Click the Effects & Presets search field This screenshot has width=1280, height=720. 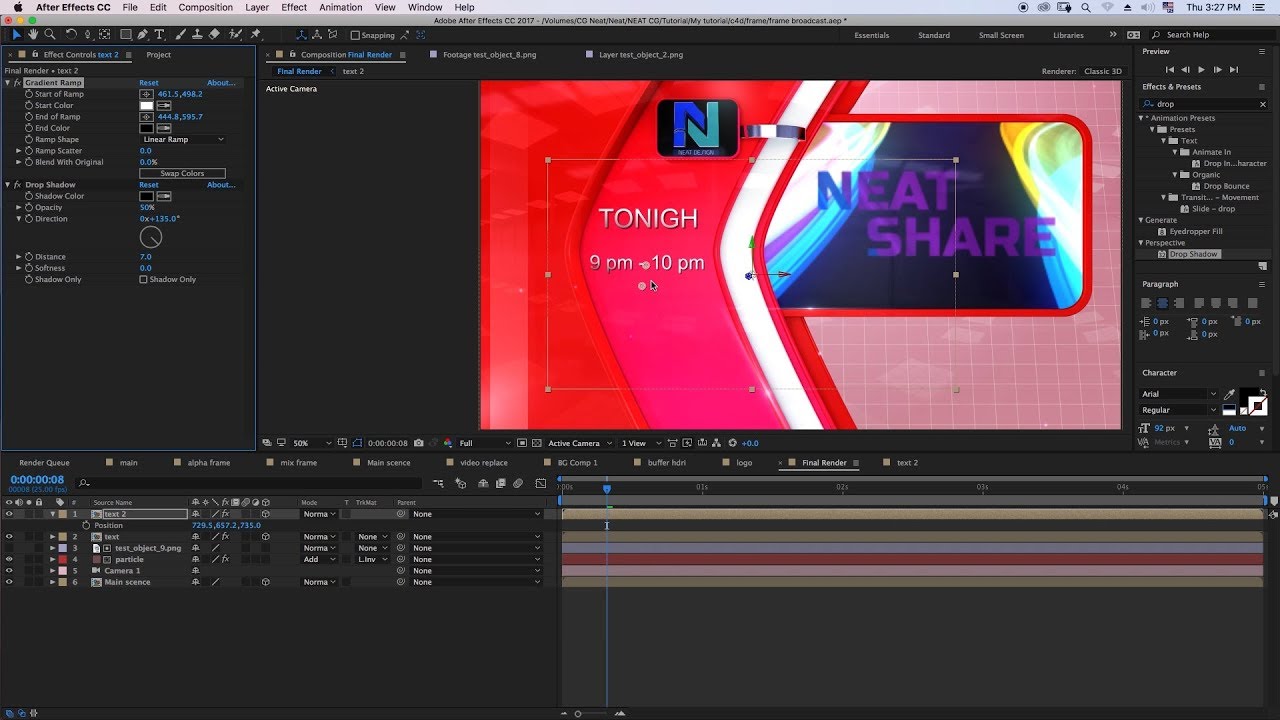click(1205, 104)
